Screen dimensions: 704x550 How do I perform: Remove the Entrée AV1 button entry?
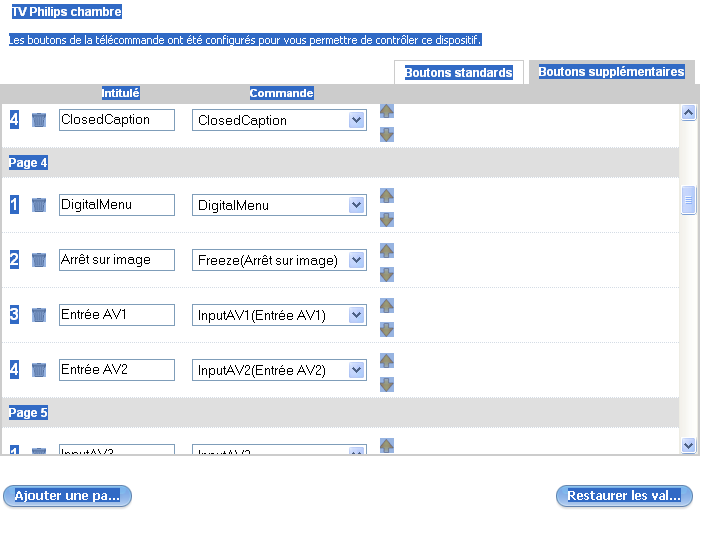39,315
